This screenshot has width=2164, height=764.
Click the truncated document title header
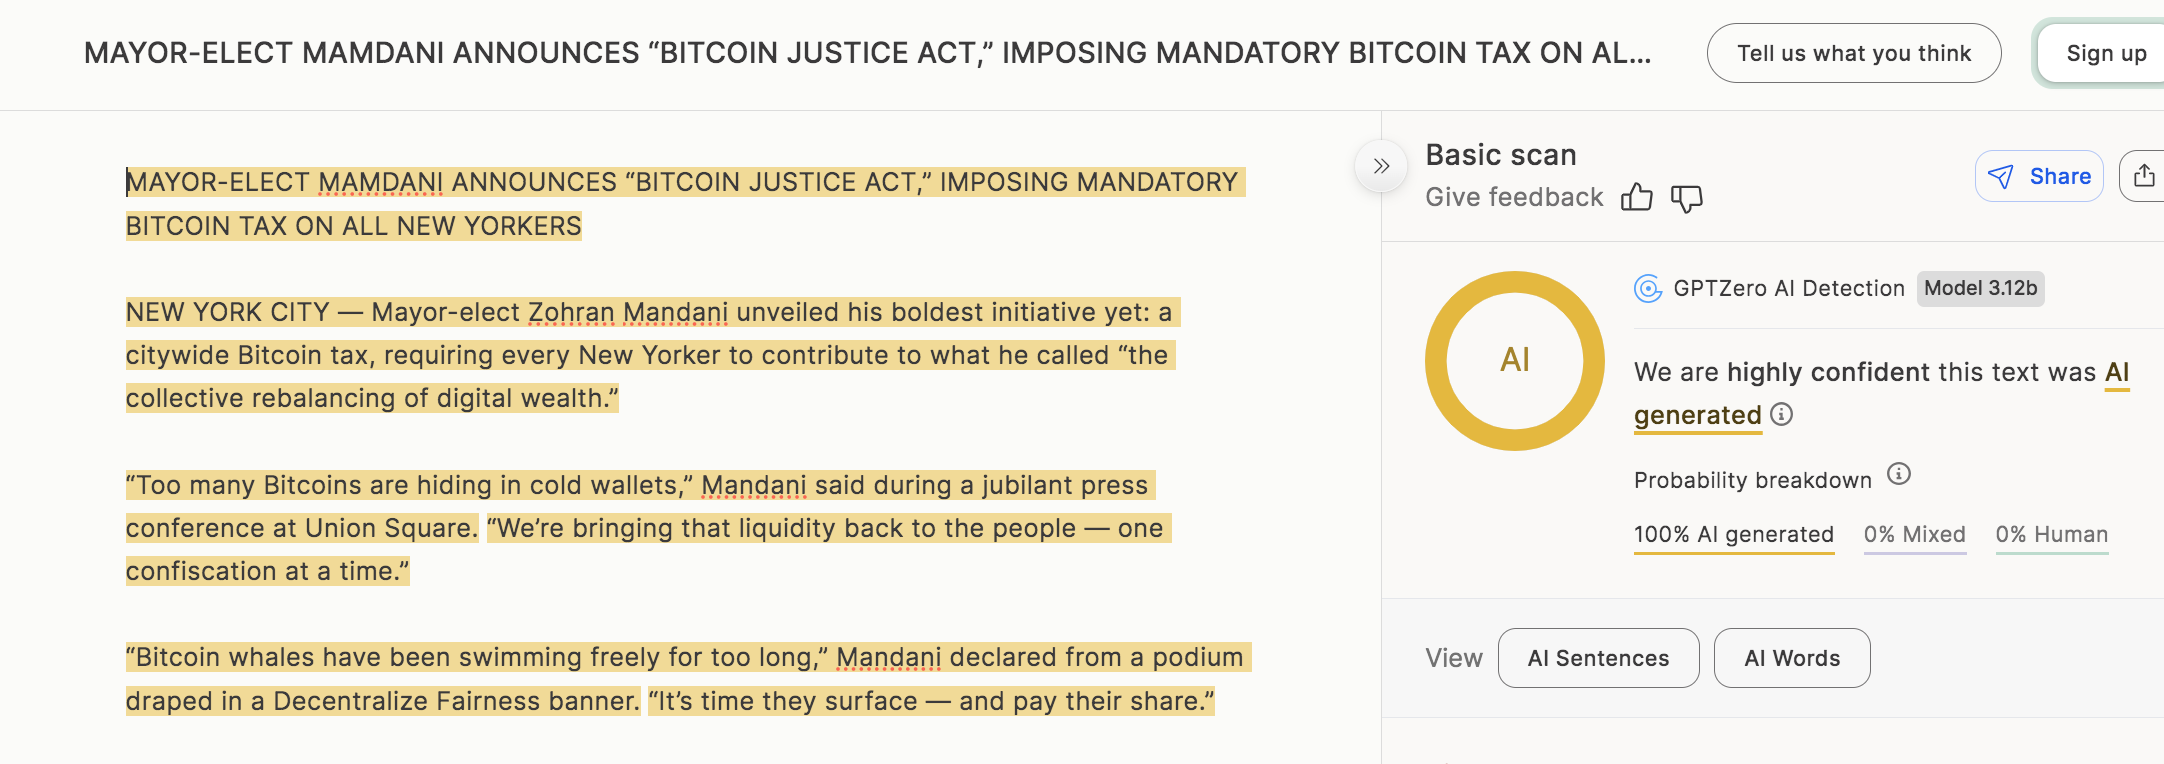[x=867, y=53]
